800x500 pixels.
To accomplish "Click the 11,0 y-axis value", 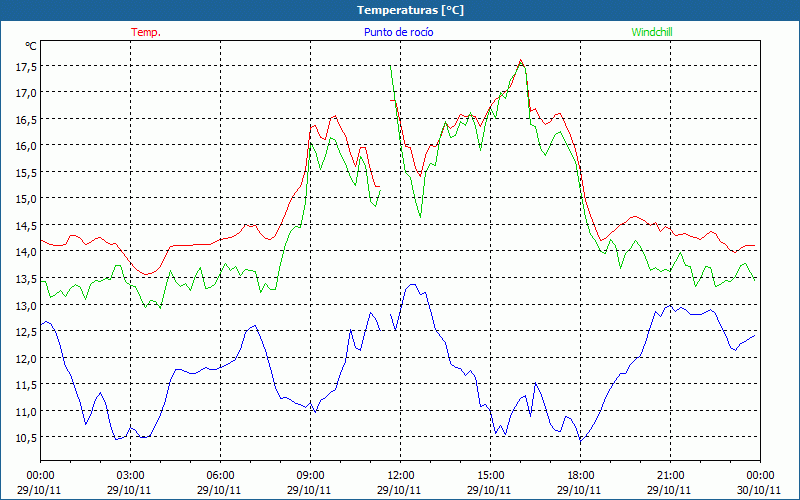I will coord(27,411).
